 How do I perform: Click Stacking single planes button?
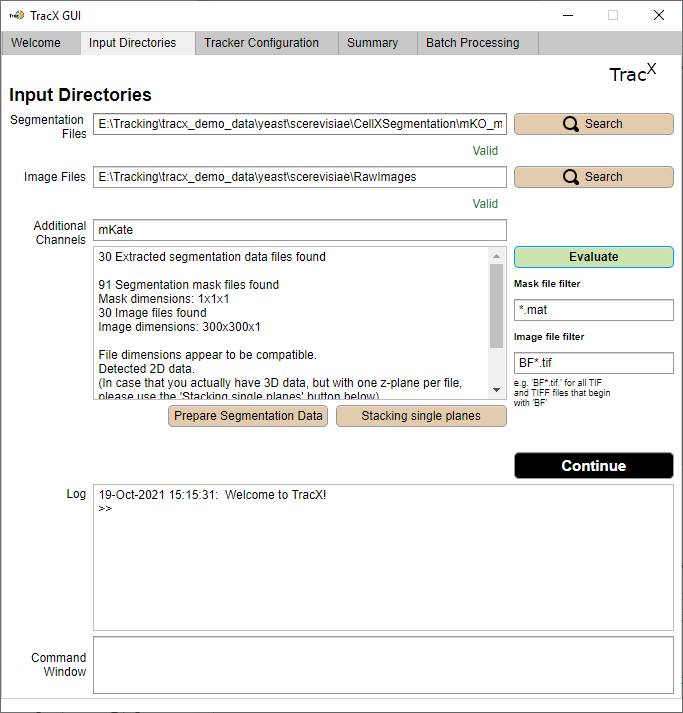tap(421, 416)
